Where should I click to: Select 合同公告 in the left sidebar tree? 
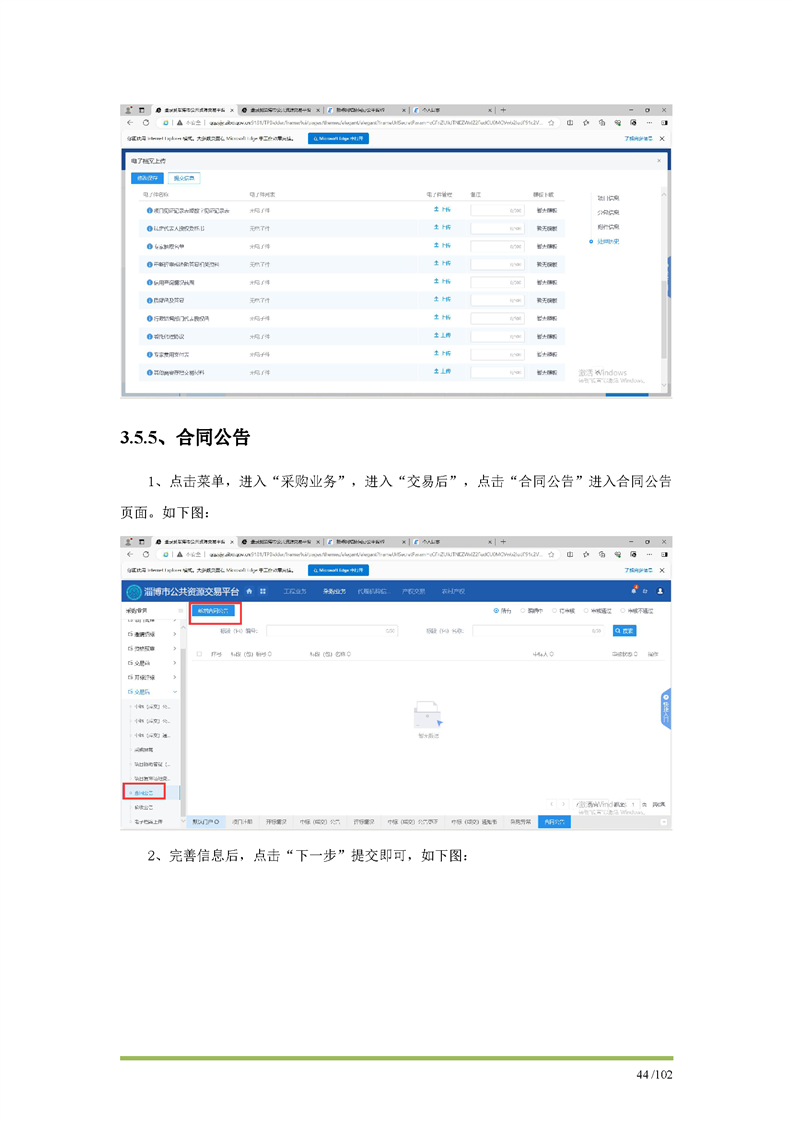tap(144, 791)
